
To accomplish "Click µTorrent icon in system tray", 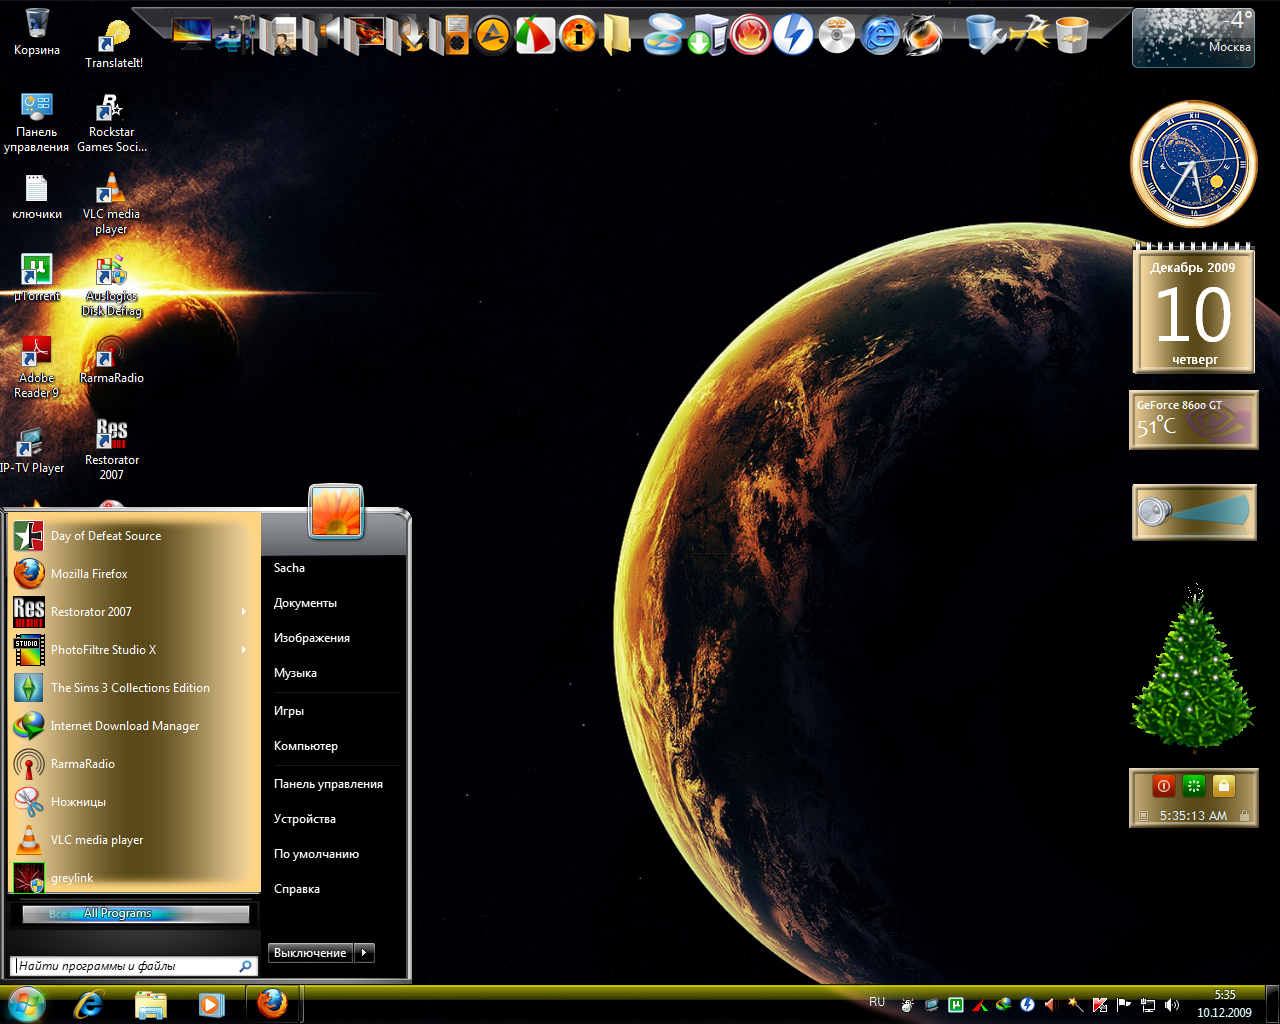I will click(956, 1005).
